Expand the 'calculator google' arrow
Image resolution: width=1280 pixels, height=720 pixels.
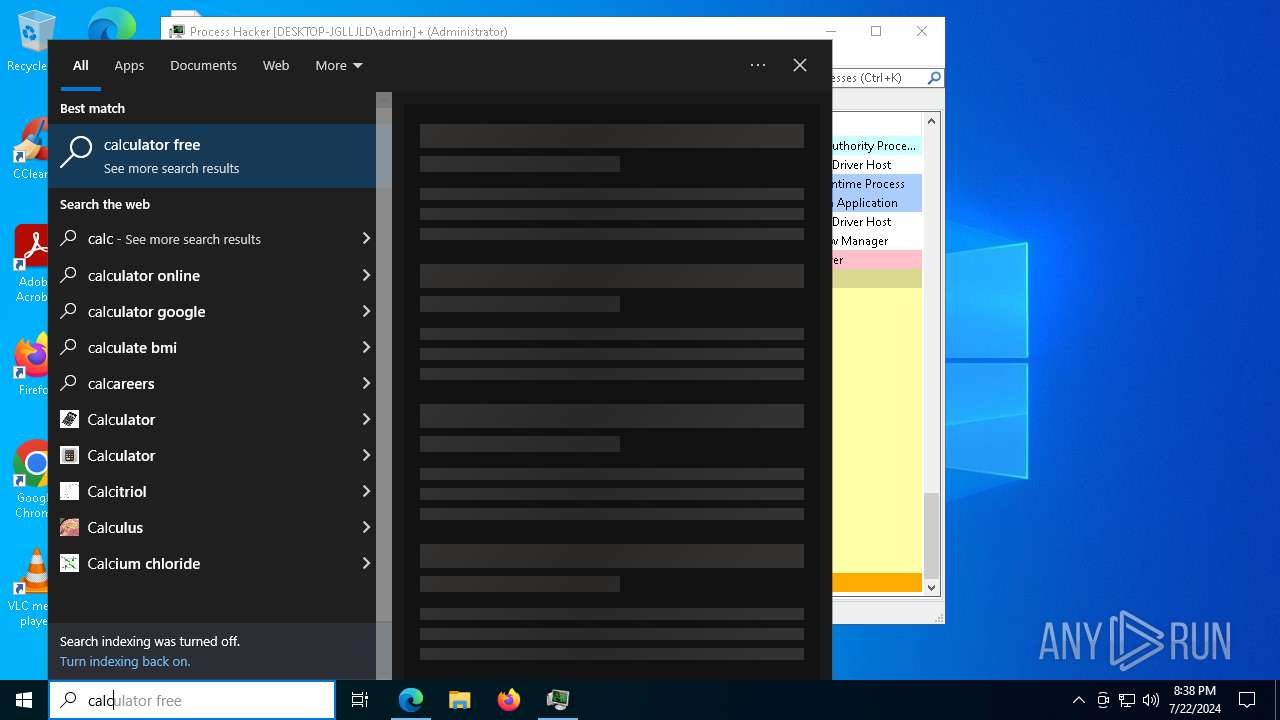tap(366, 311)
